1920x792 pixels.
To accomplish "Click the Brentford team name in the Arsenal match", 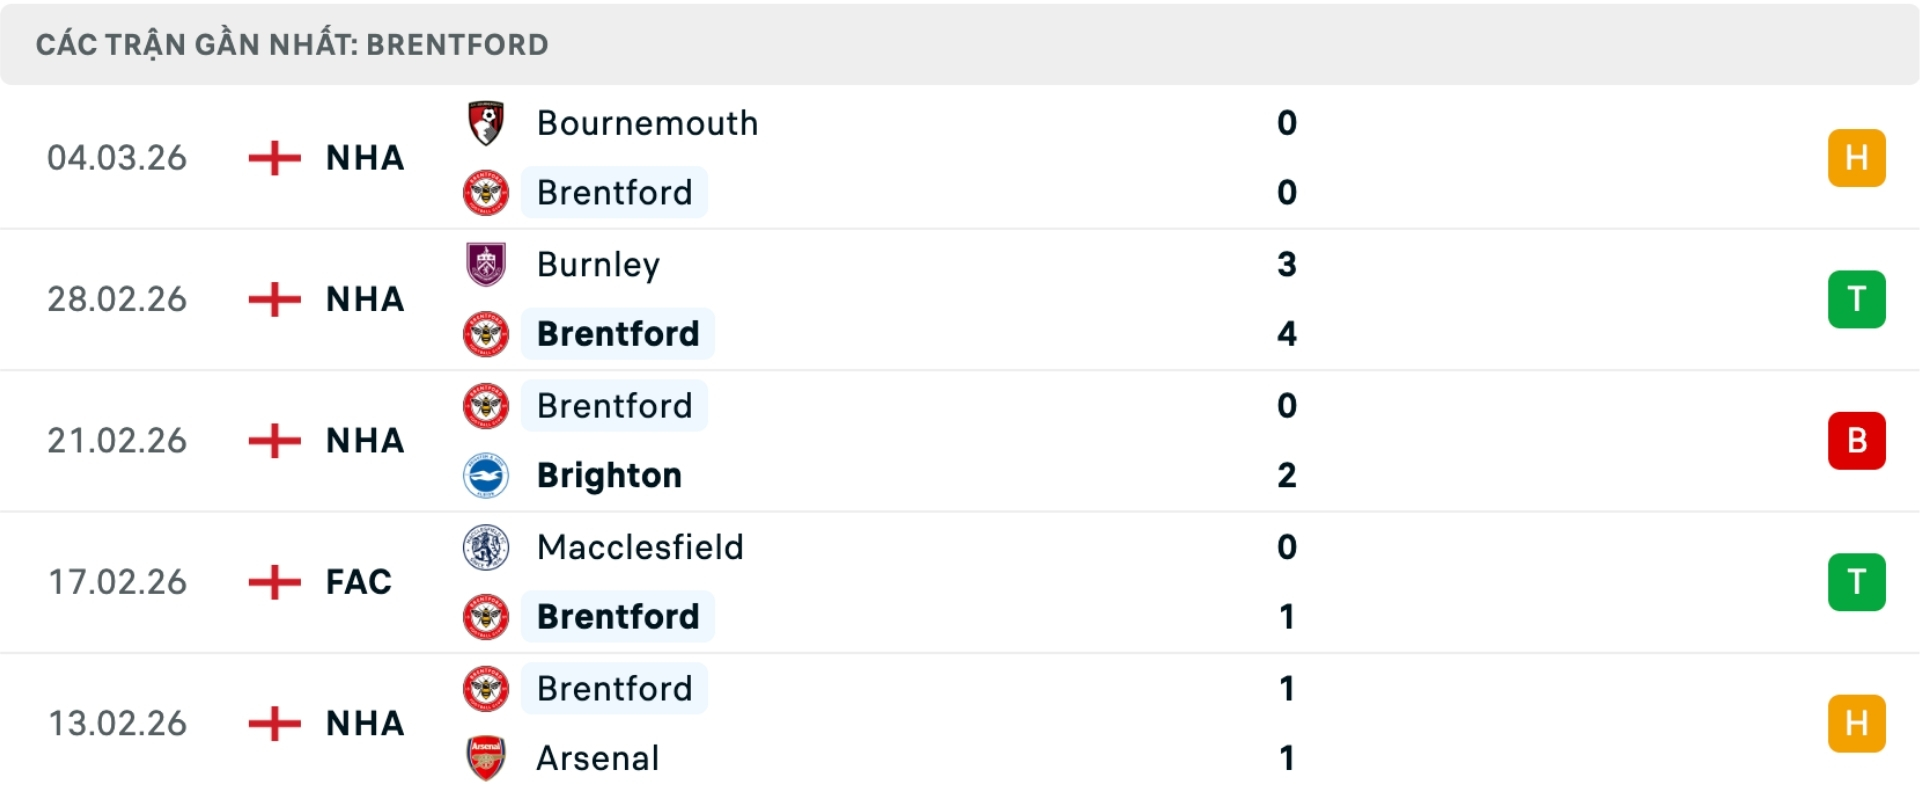I will (615, 688).
